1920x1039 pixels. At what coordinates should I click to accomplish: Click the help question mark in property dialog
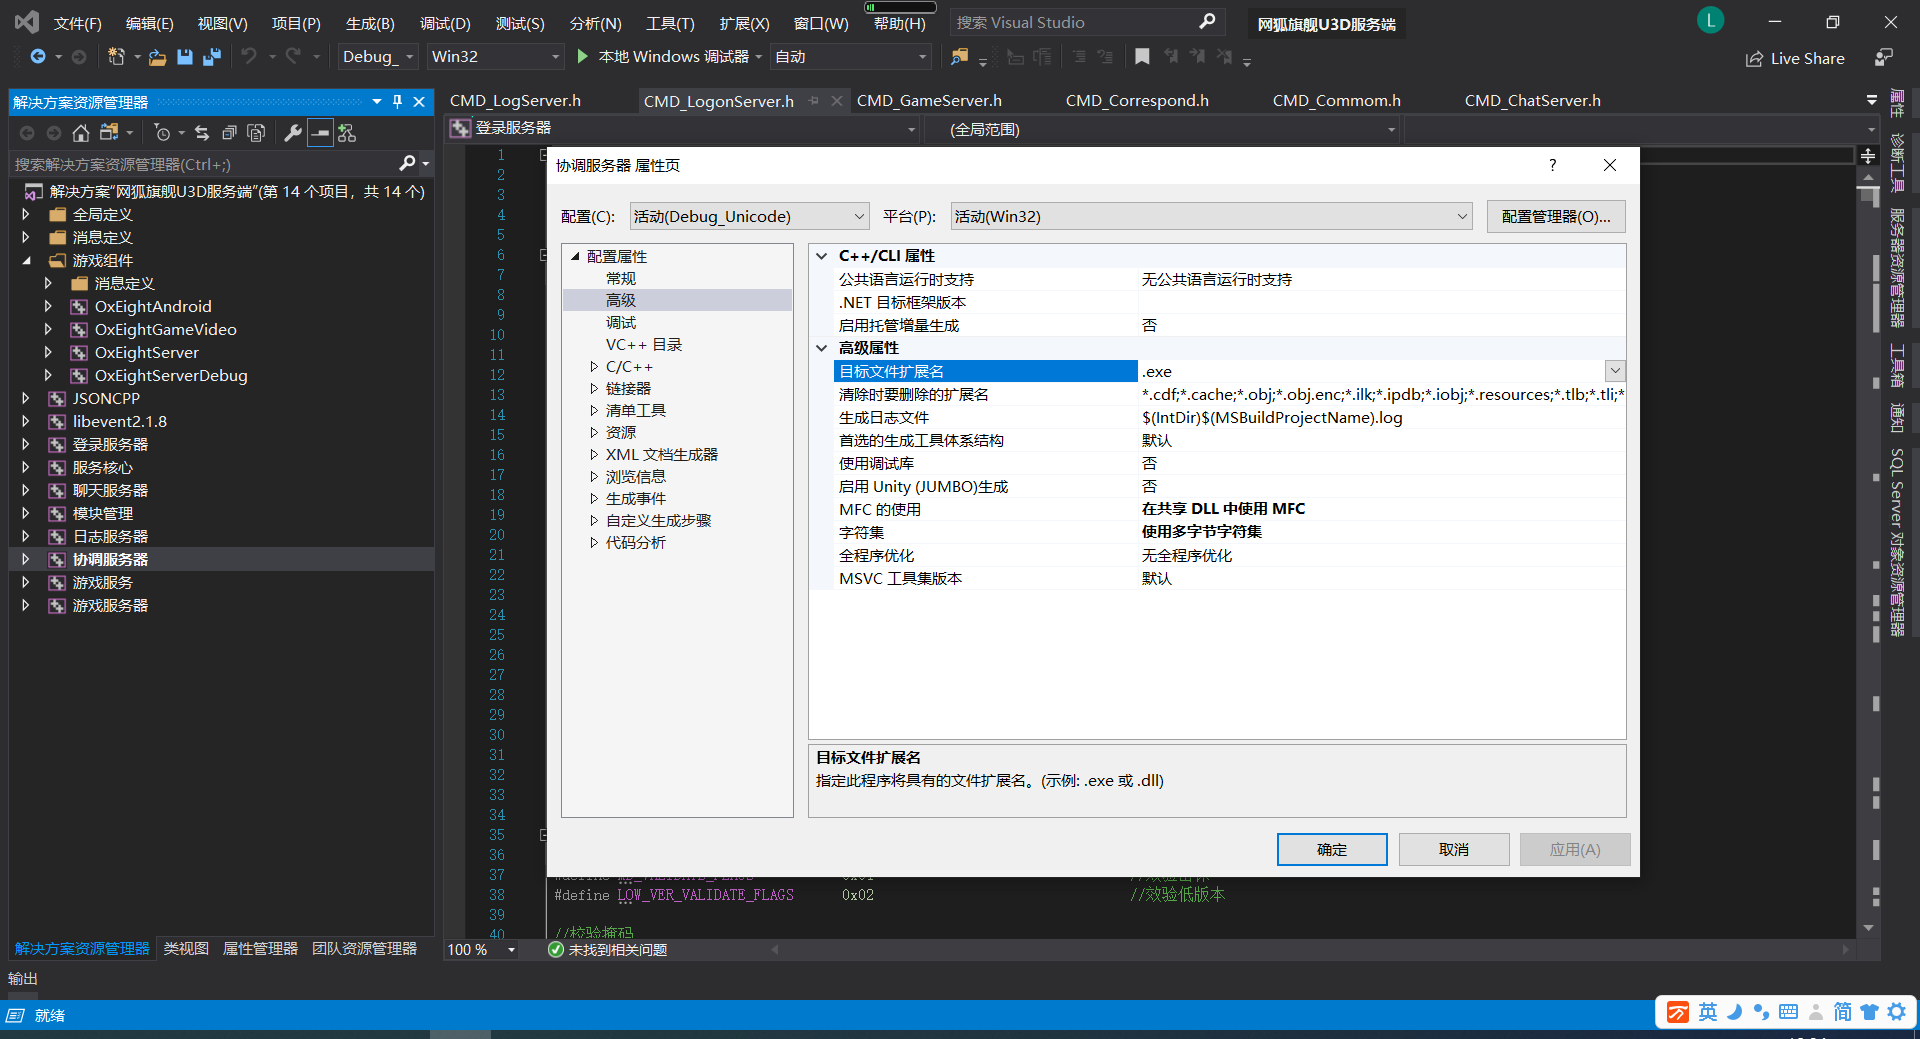[x=1552, y=165]
